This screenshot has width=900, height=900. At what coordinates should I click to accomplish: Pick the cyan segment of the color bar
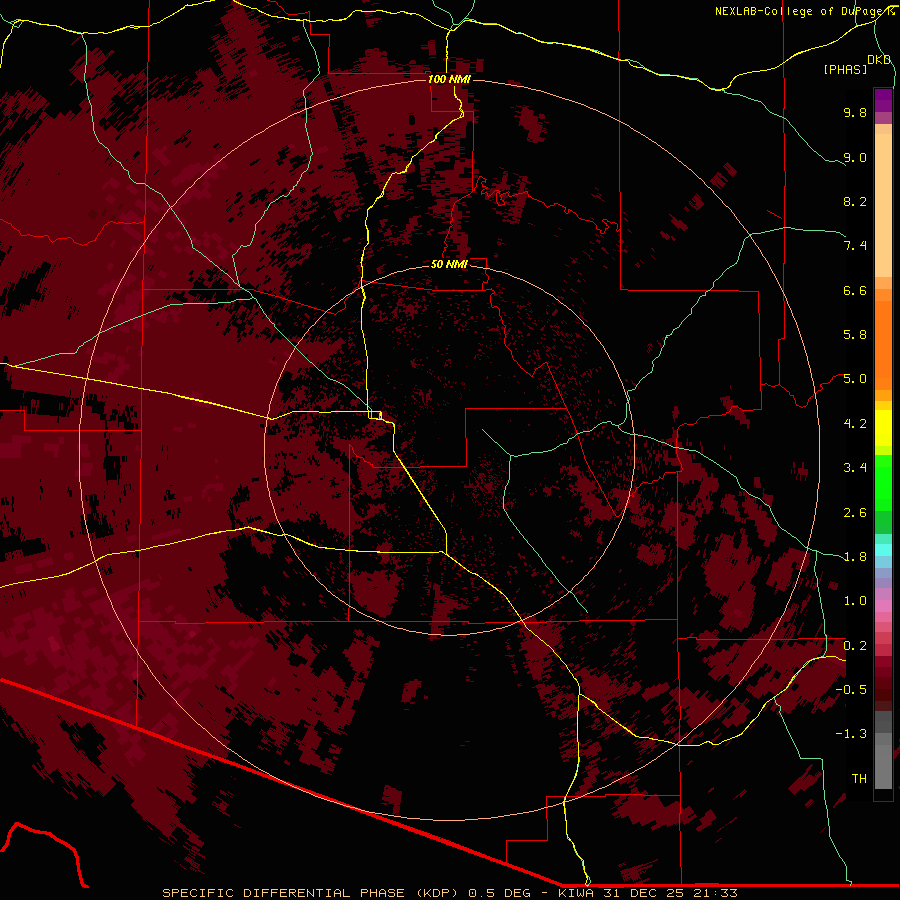coord(883,550)
